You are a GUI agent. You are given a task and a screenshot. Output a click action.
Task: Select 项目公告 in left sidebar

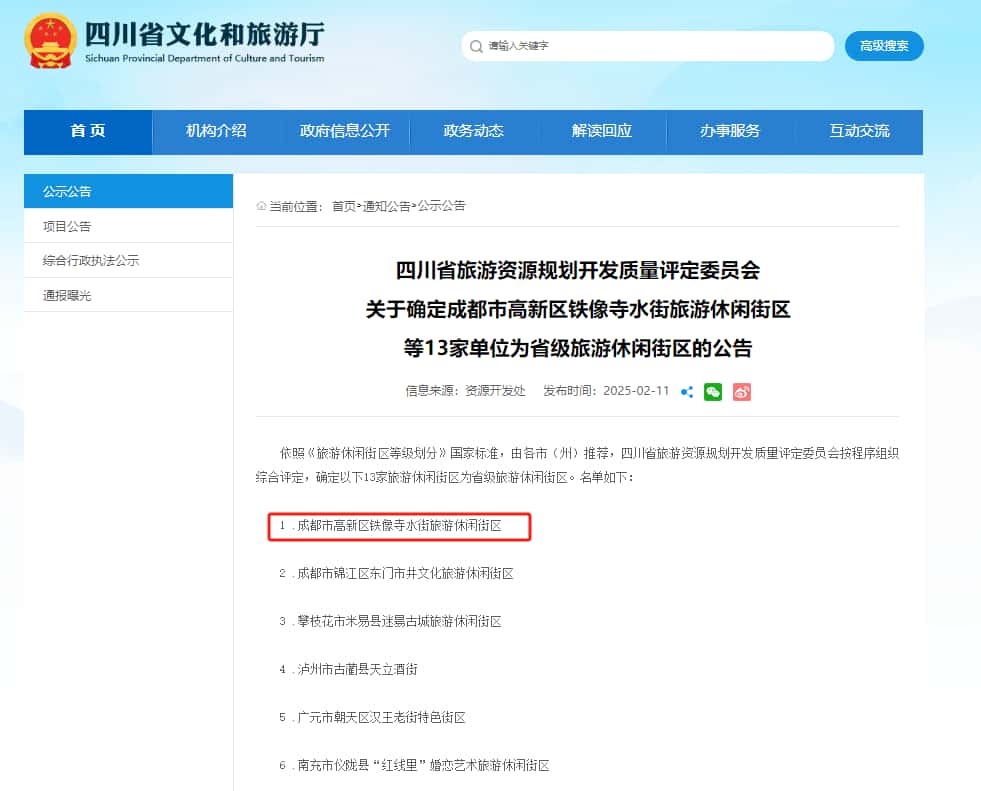(128, 226)
